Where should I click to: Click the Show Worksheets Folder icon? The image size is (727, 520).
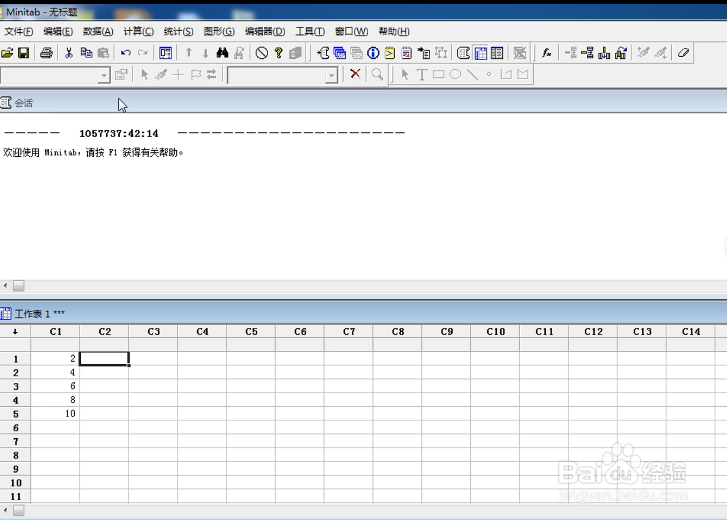click(340, 53)
